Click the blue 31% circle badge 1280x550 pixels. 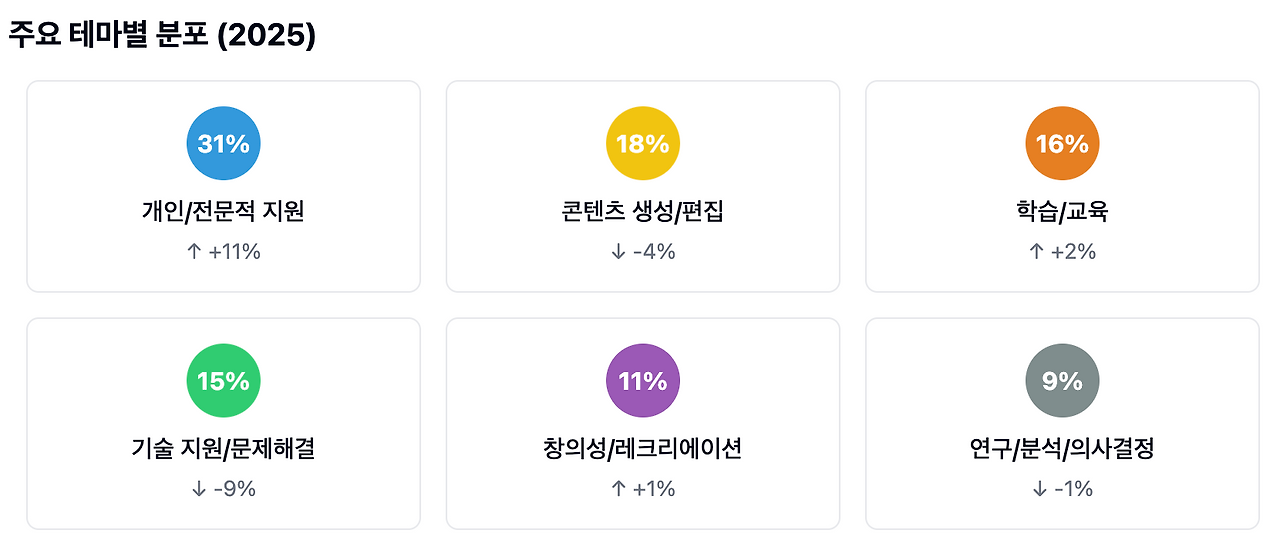(x=223, y=143)
